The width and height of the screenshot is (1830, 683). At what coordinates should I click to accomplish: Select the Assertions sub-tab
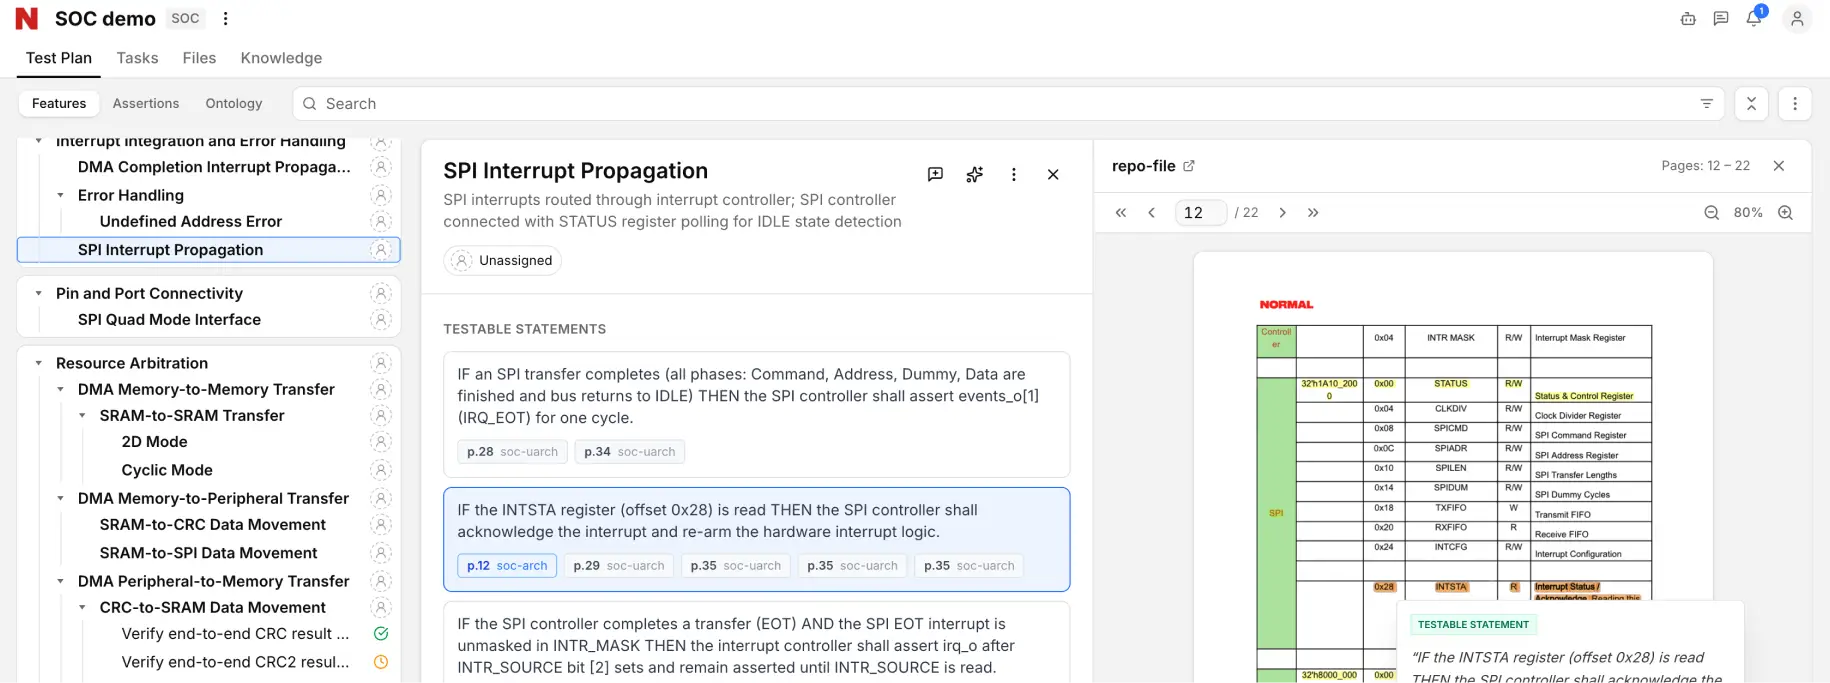coord(146,103)
